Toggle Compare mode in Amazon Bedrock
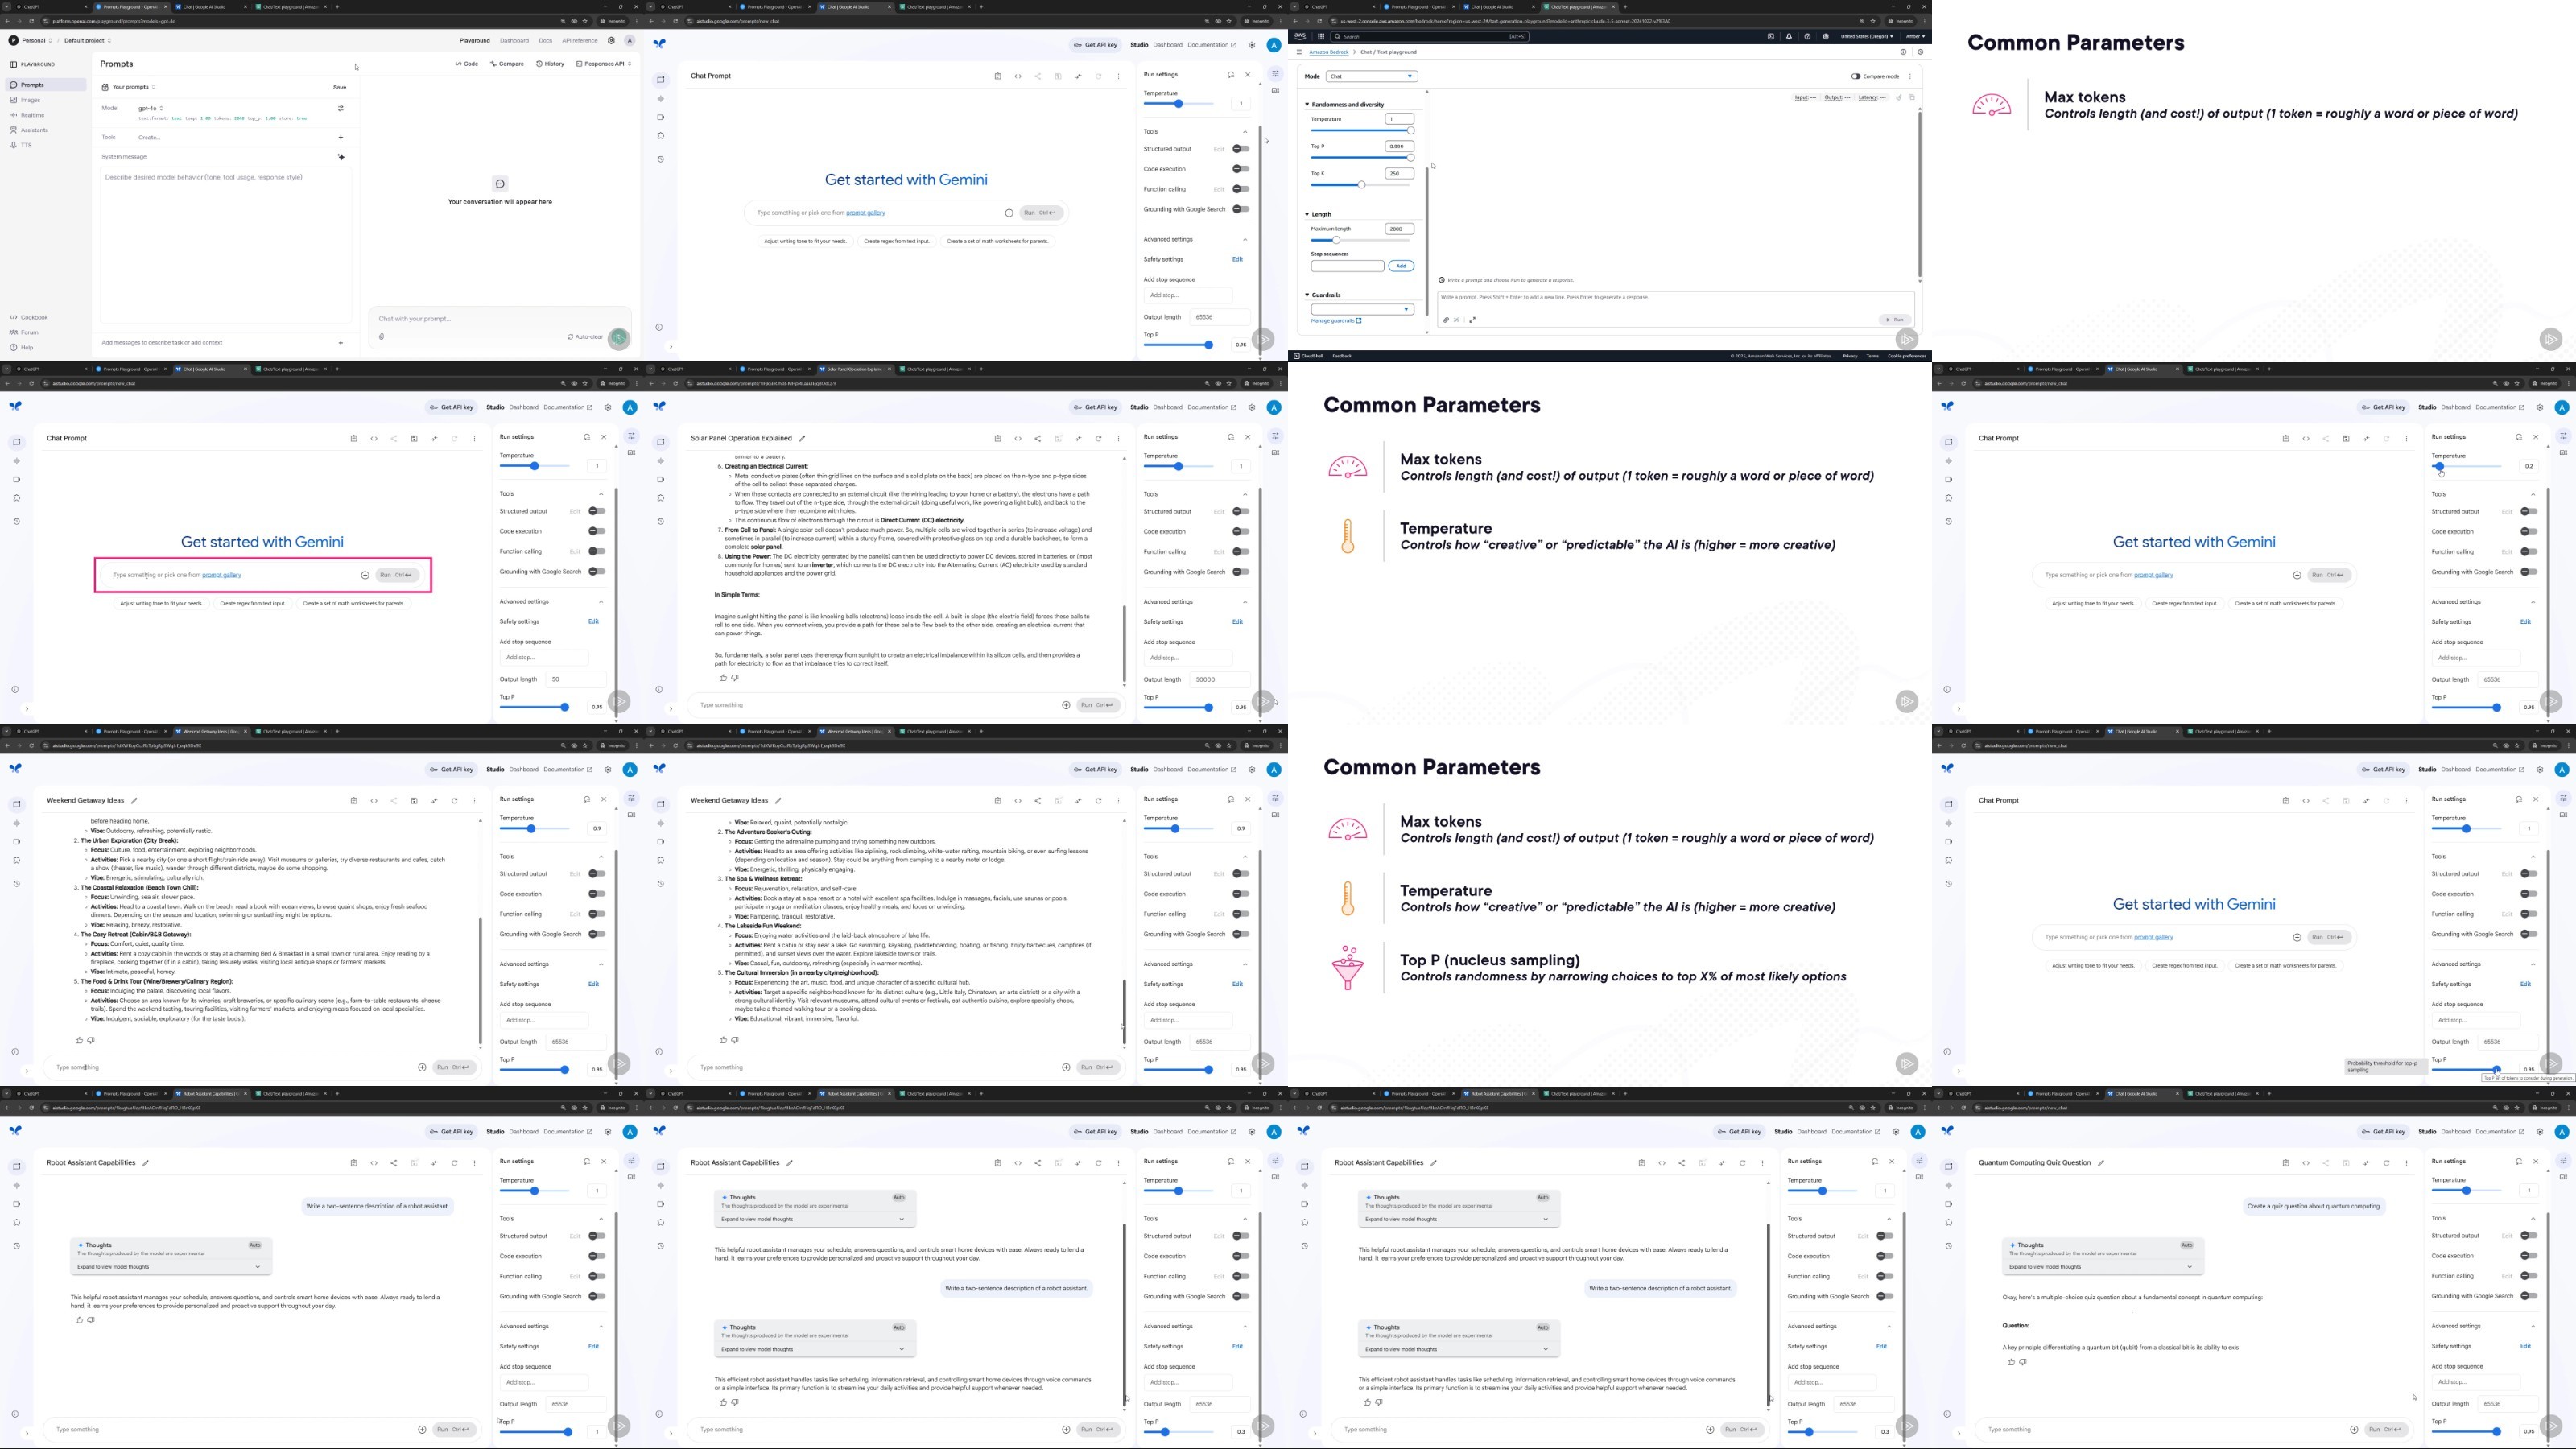 1856,76
